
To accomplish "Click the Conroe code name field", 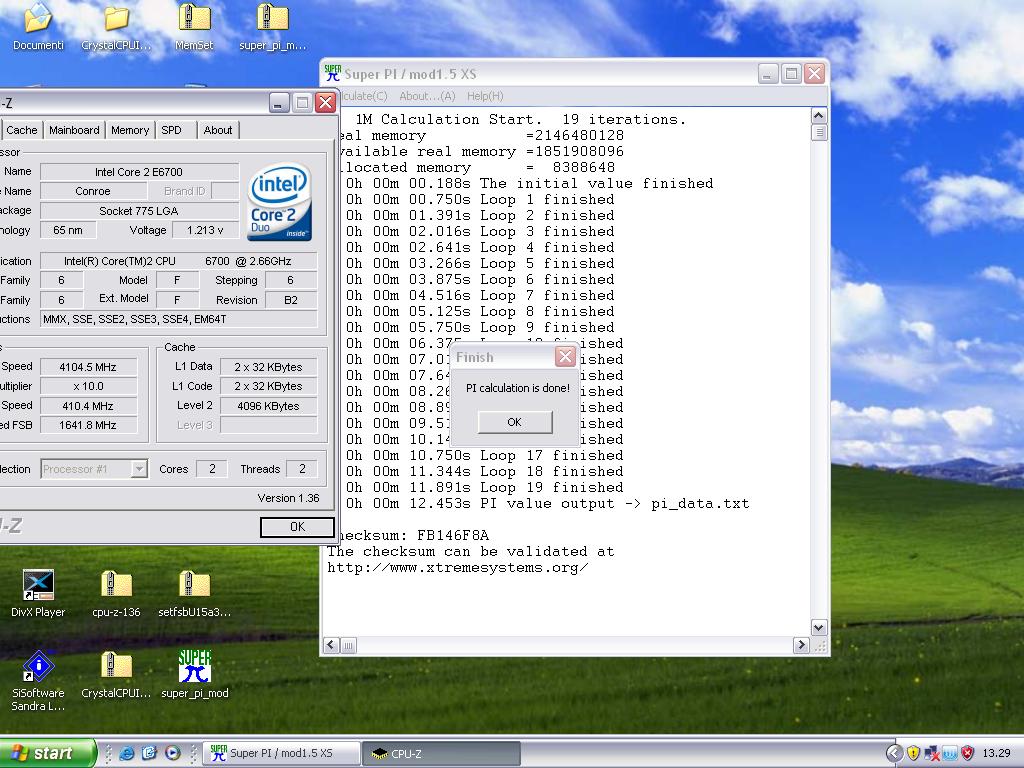I will click(93, 191).
